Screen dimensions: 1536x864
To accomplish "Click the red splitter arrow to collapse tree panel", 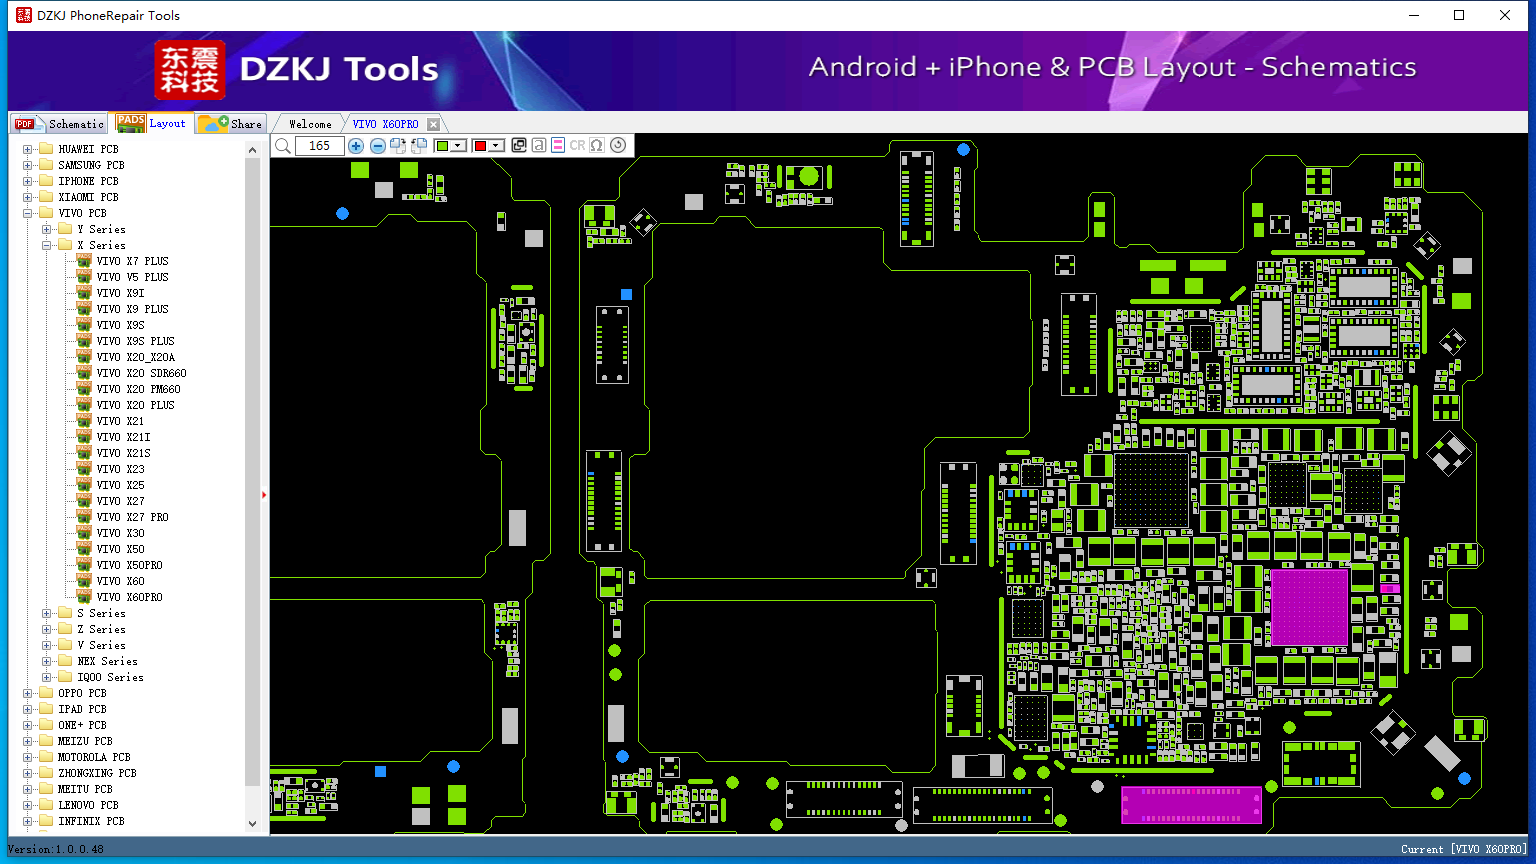I will pos(264,494).
